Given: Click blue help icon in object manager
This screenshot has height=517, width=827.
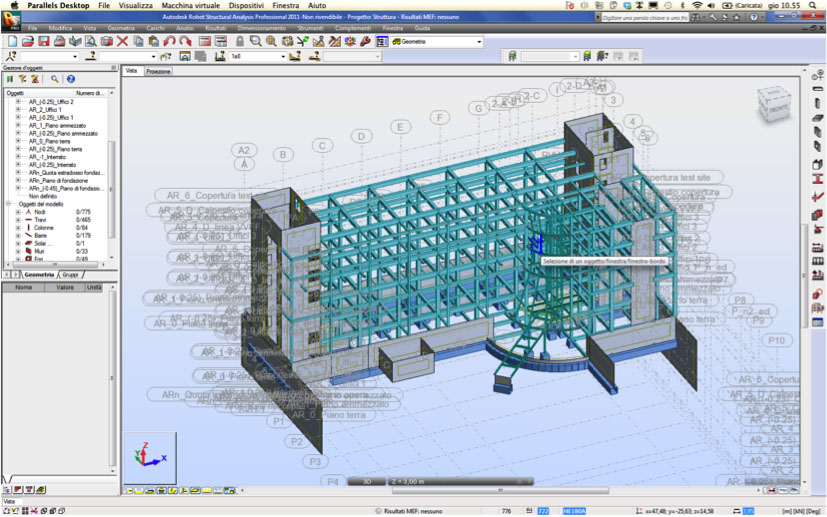Looking at the screenshot, I should coord(71,79).
